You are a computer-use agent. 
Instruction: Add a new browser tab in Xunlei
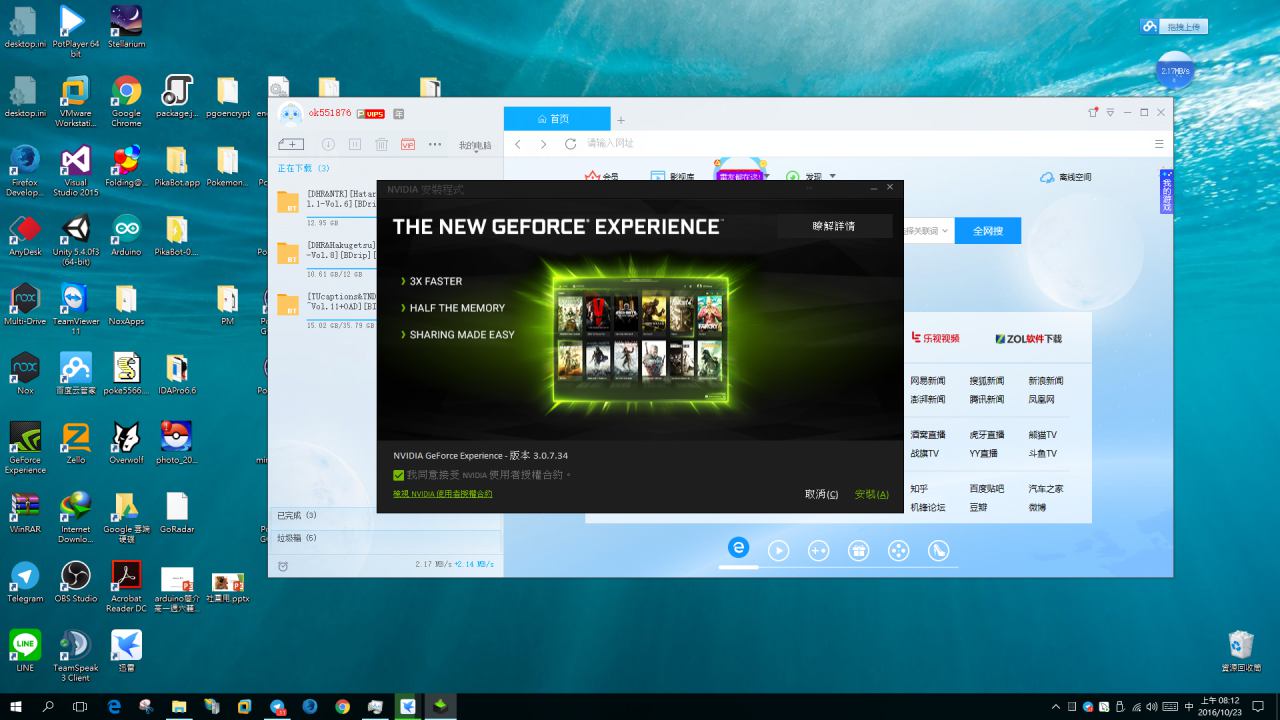coord(621,120)
